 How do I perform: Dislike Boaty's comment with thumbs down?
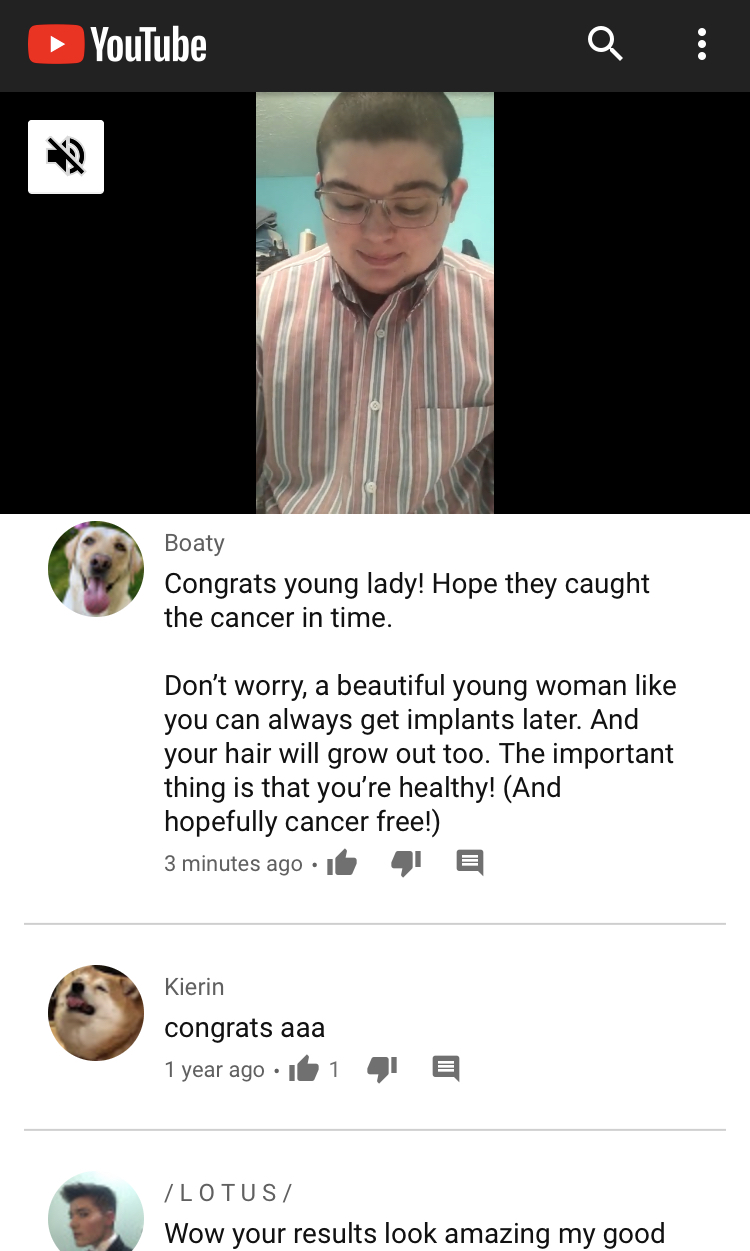(406, 862)
